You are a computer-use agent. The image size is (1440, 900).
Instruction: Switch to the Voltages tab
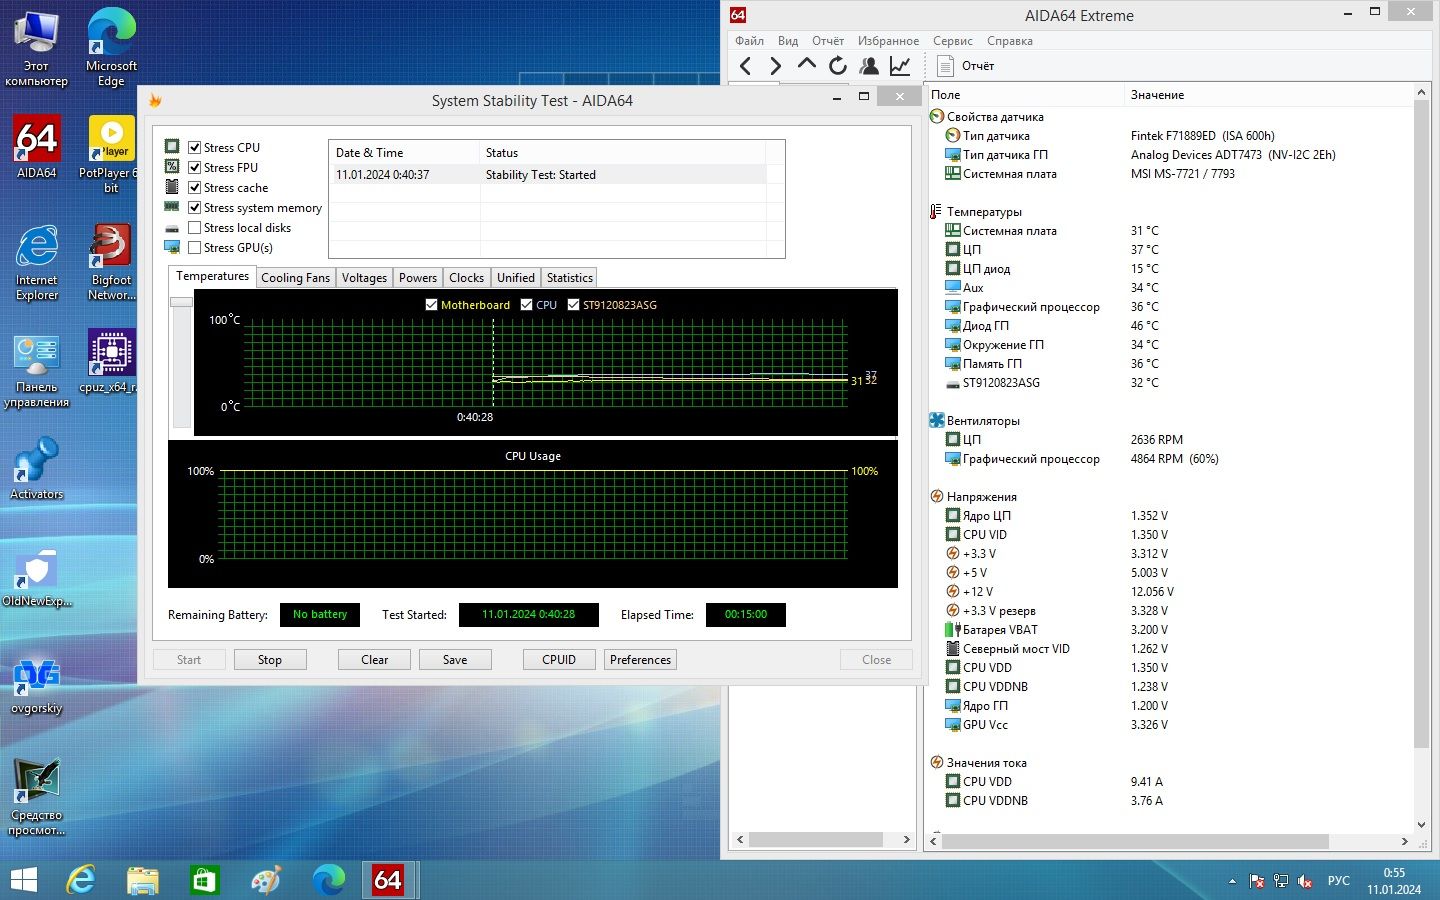click(364, 278)
